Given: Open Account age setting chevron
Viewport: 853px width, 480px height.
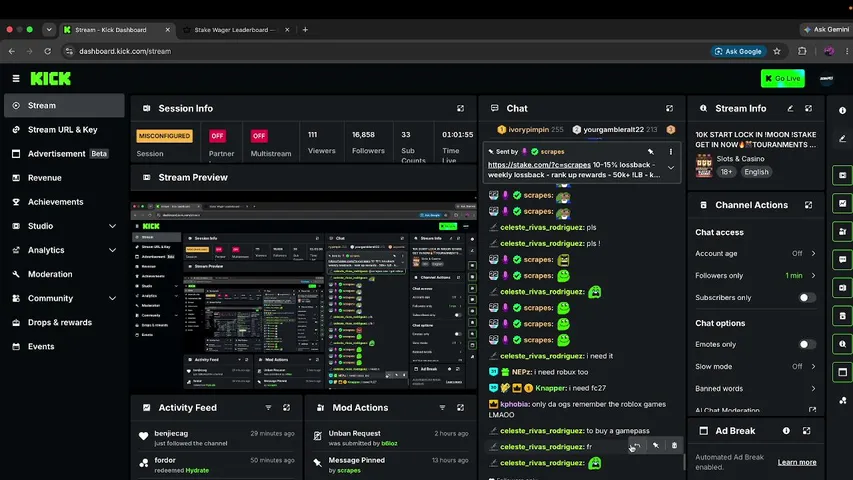Looking at the screenshot, I should pos(813,254).
